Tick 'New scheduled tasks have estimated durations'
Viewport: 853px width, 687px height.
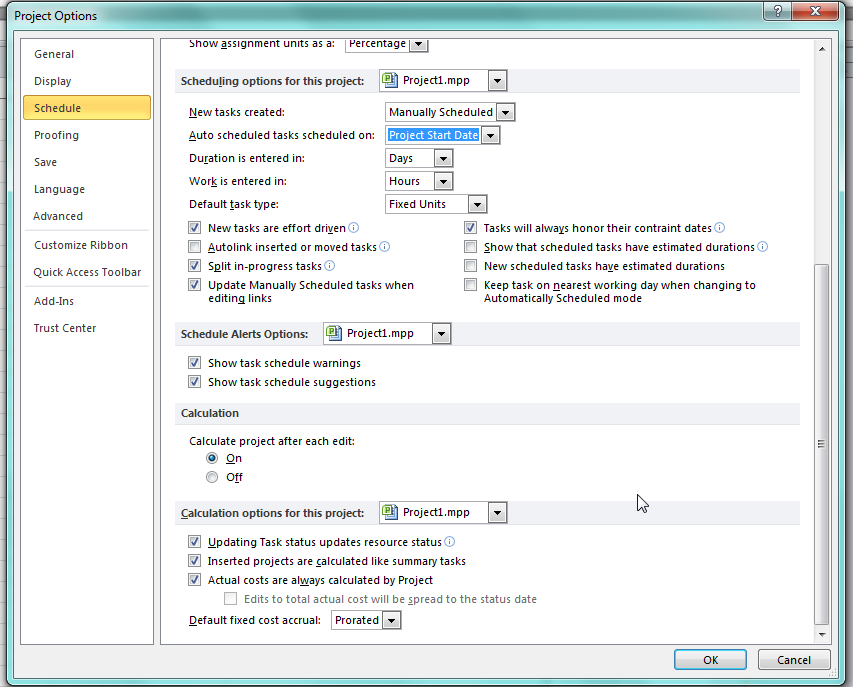click(471, 266)
